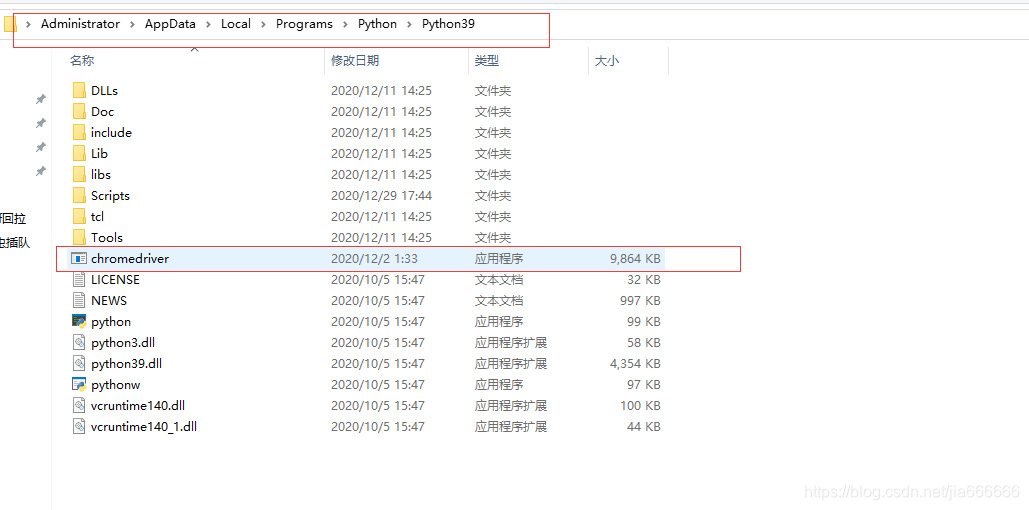Image resolution: width=1029 pixels, height=510 pixels.
Task: Click the vcruntime140_1.dll file icon
Action: pos(79,427)
